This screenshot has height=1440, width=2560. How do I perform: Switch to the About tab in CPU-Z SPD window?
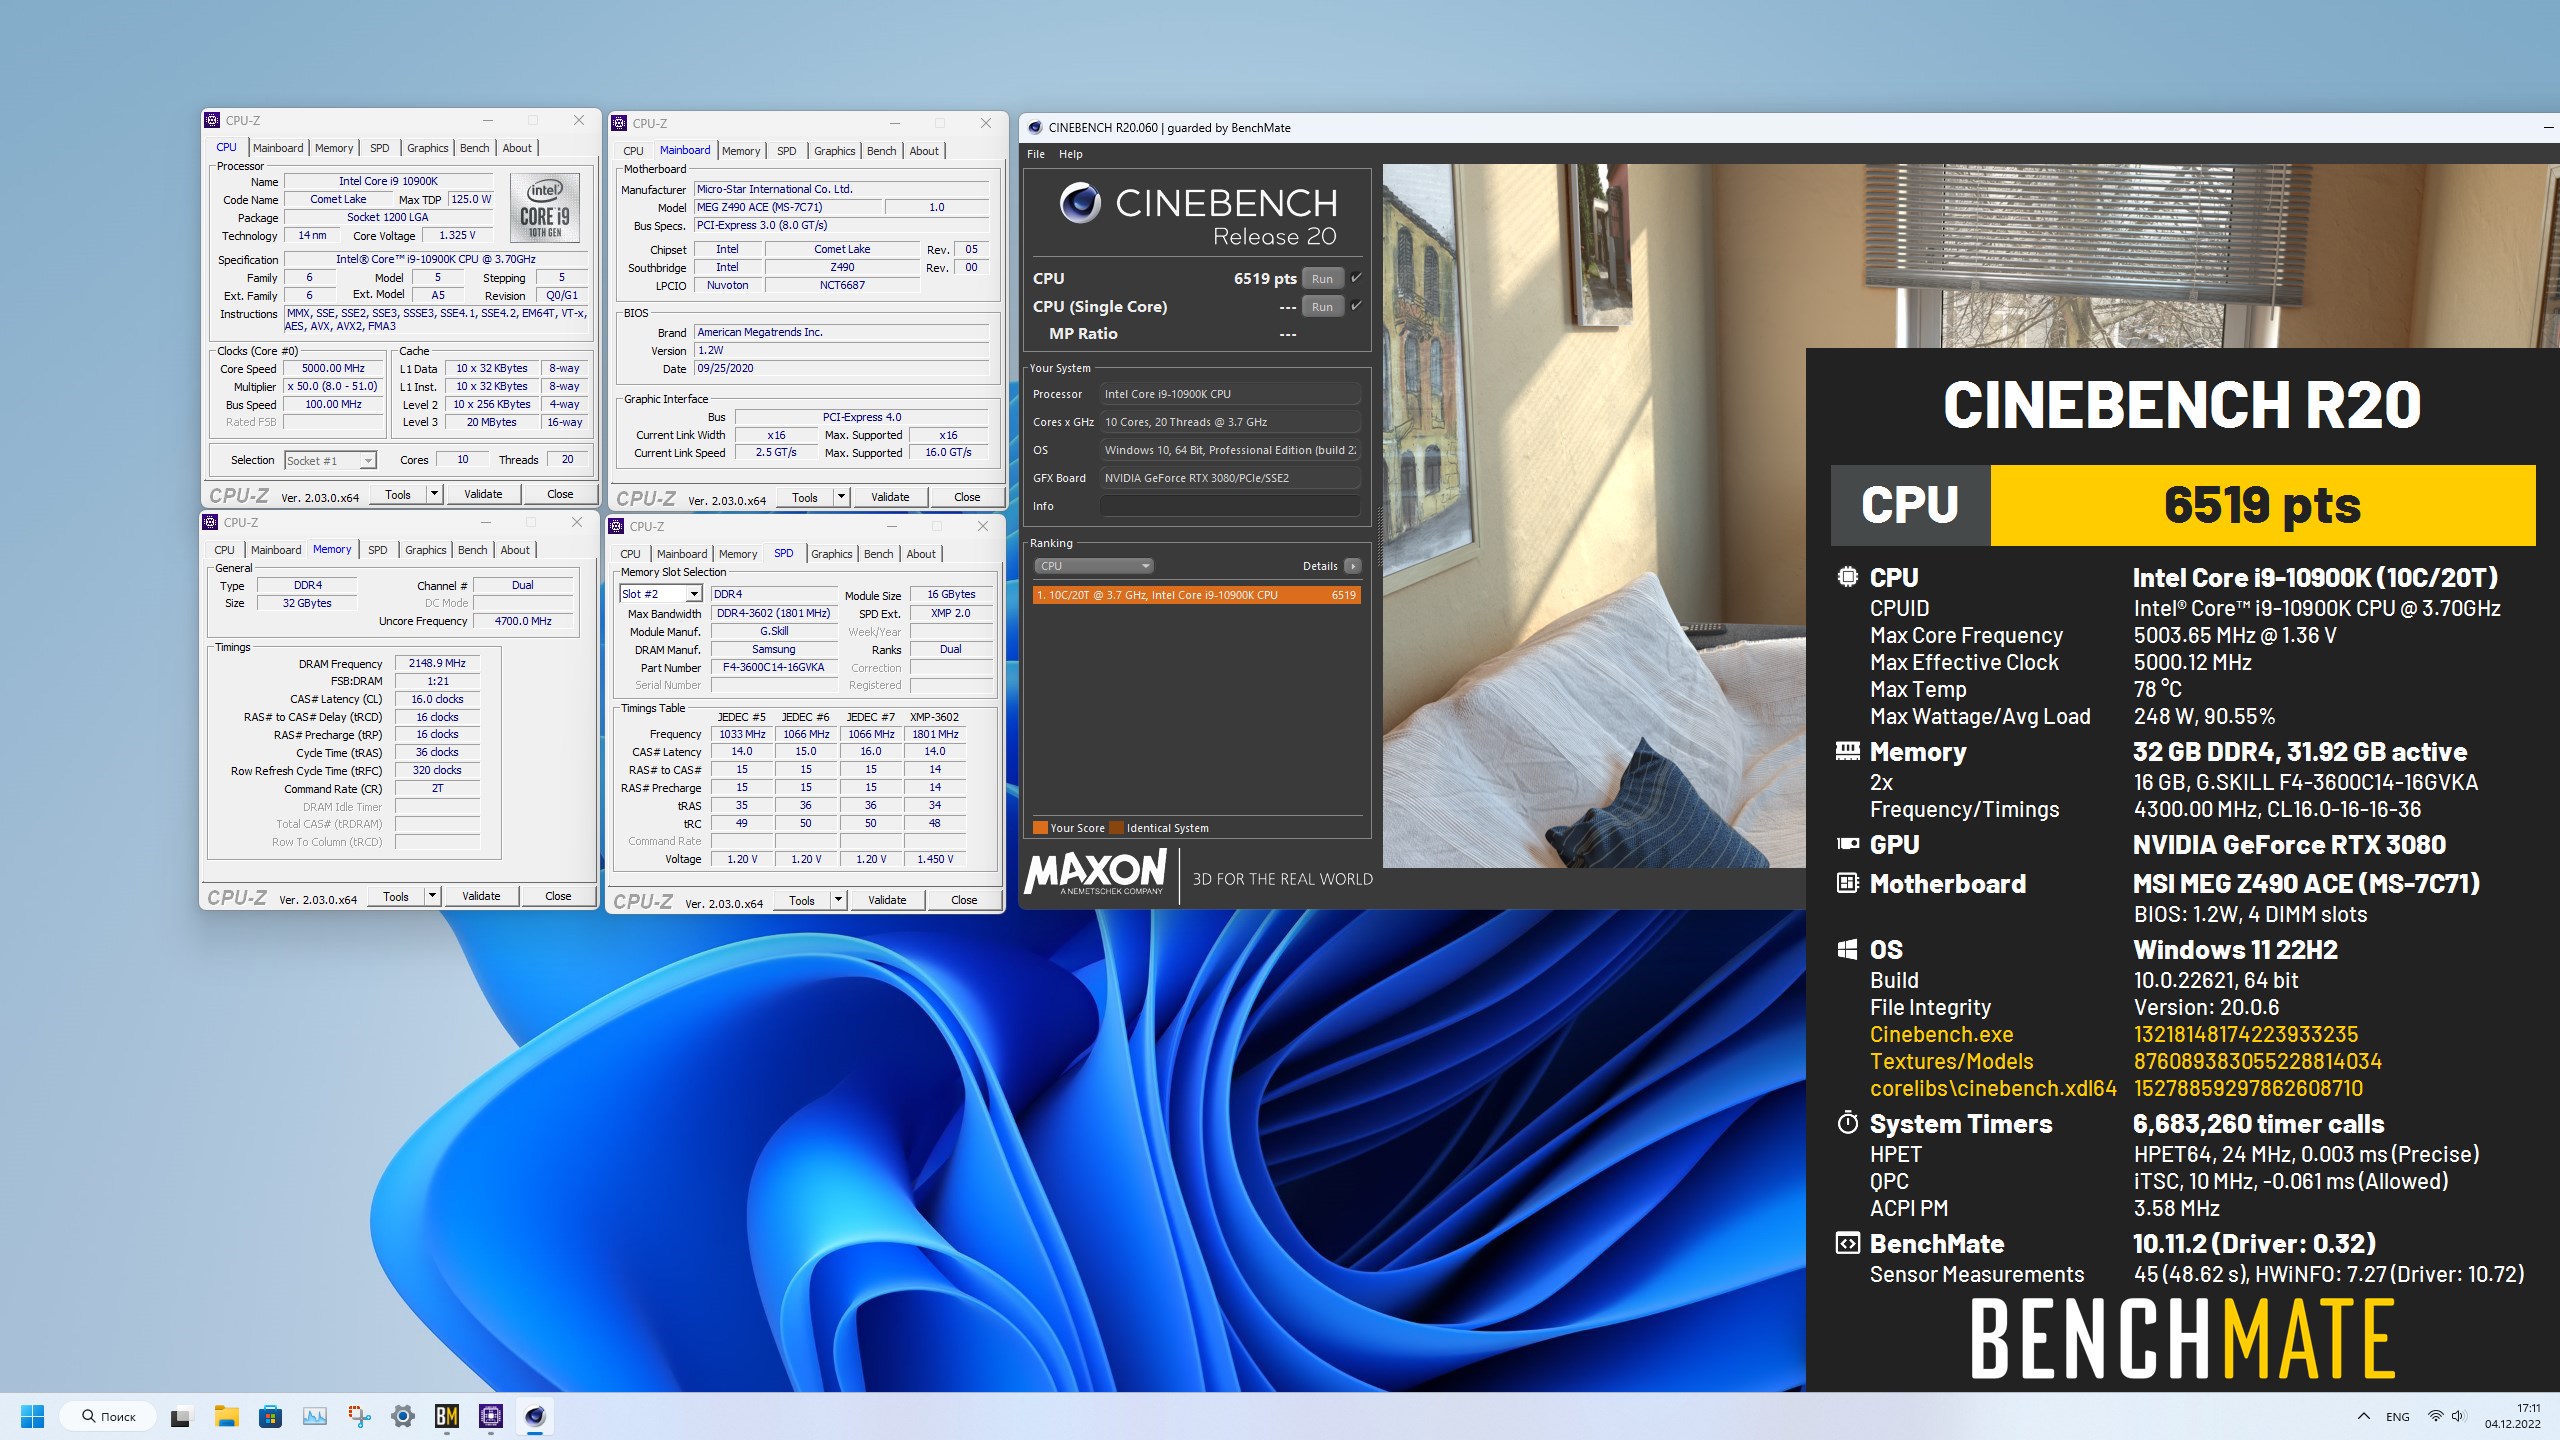click(x=921, y=554)
